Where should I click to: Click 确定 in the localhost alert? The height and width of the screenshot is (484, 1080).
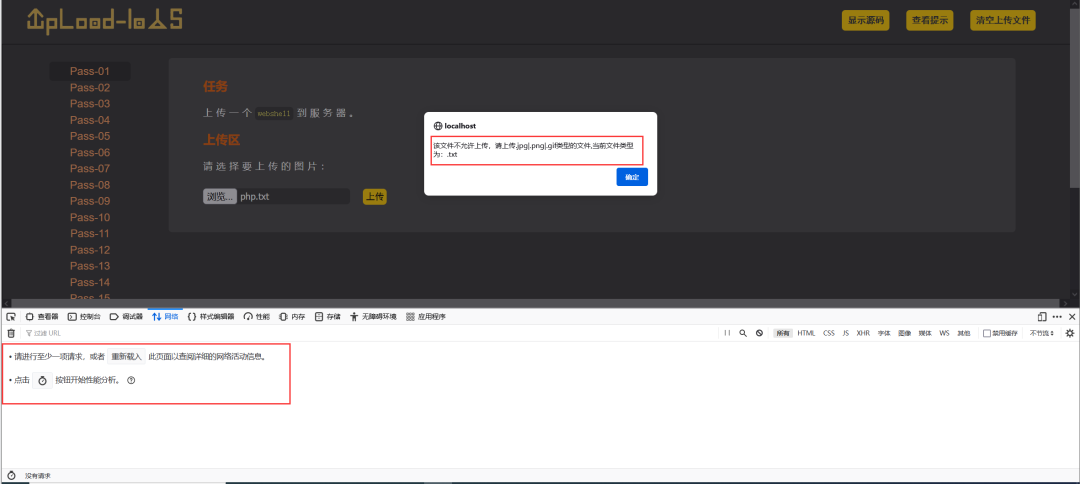pos(632,177)
